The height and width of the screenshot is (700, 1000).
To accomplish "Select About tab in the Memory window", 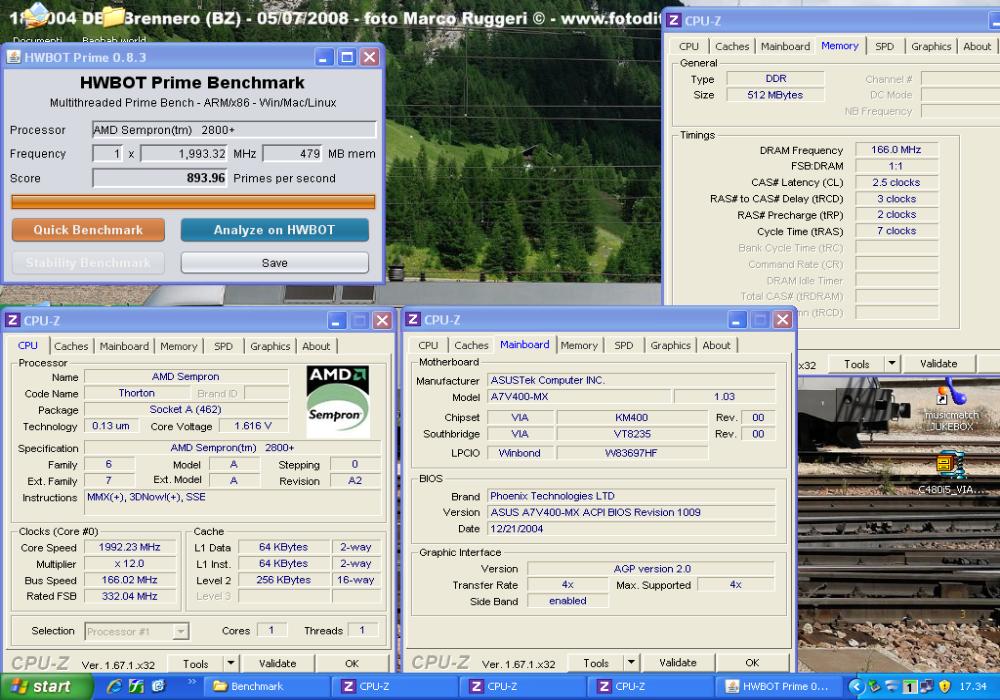I will [x=976, y=46].
